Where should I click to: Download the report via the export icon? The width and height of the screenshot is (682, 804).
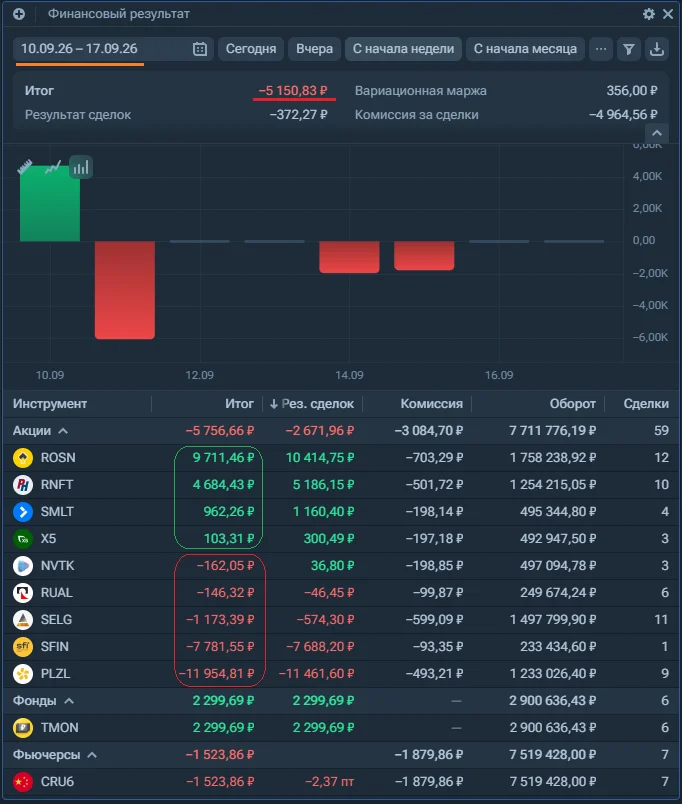[656, 49]
